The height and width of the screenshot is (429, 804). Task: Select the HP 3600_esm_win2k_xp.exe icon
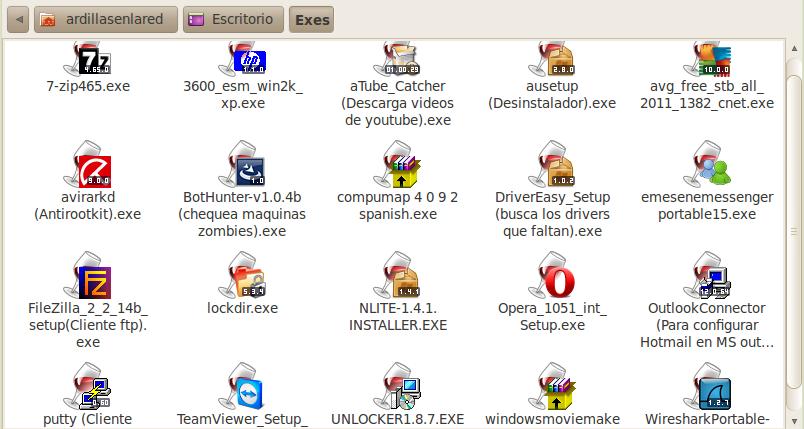[243, 59]
